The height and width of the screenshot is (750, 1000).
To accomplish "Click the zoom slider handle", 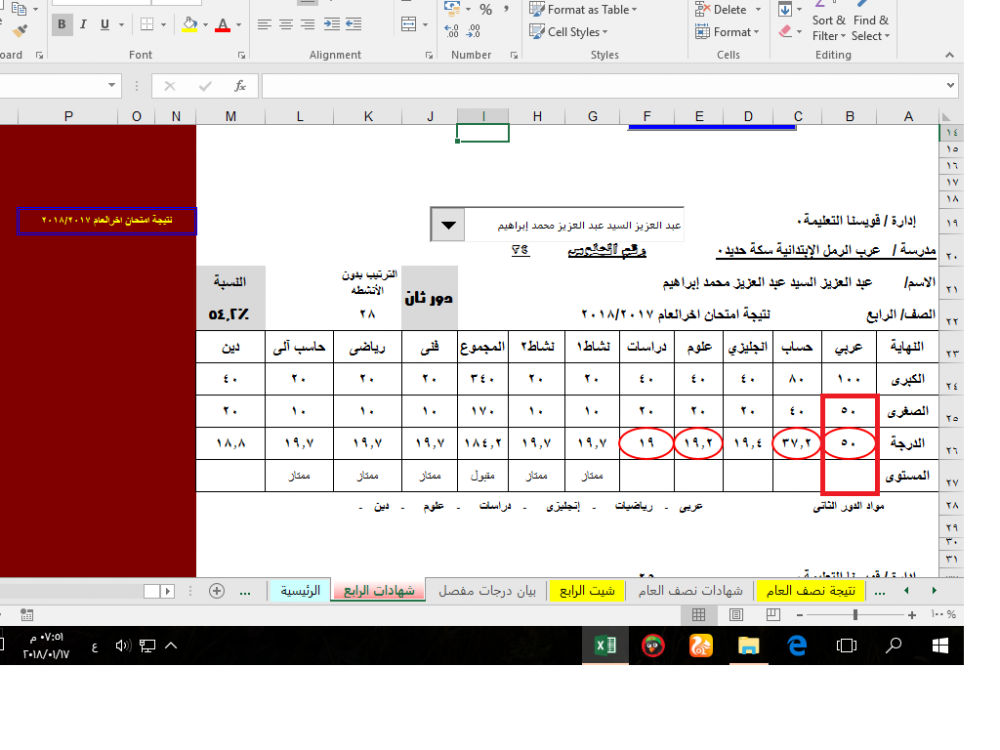I will pos(855,615).
